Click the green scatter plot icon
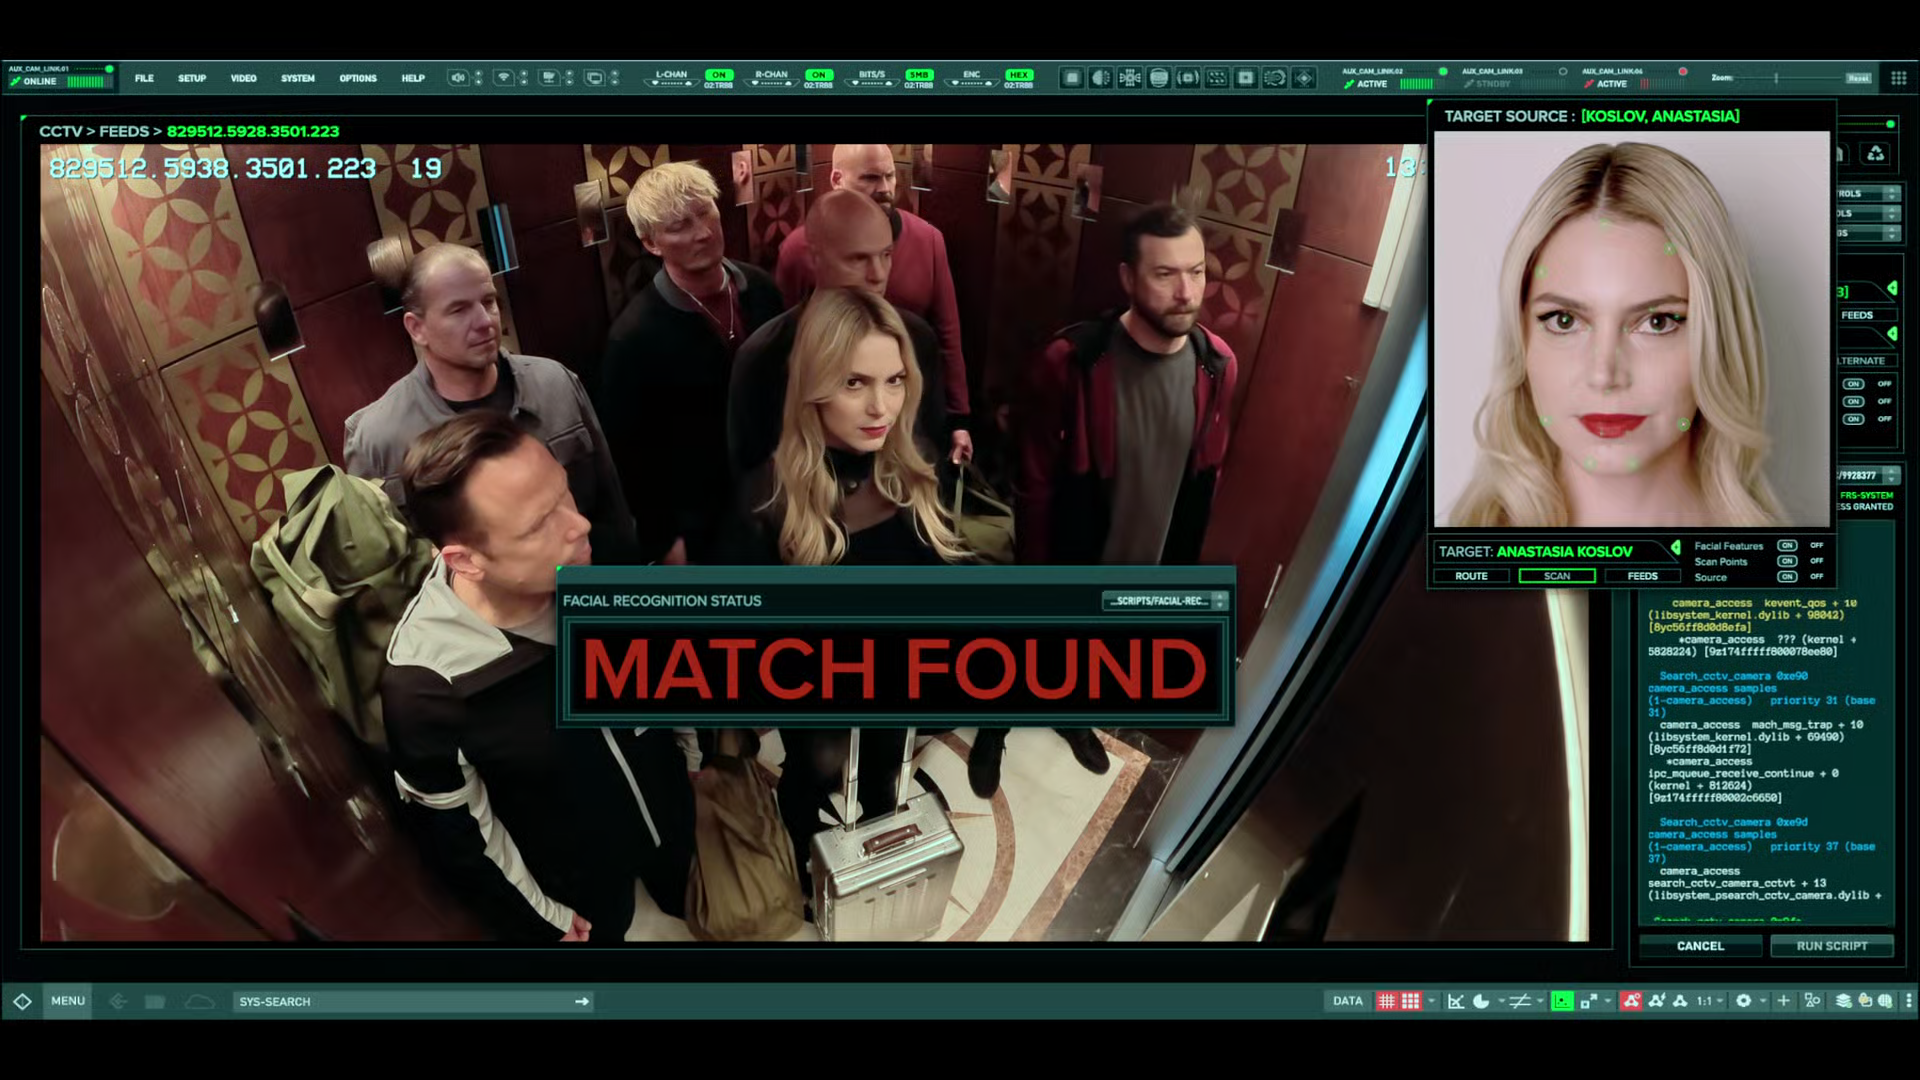The width and height of the screenshot is (1920, 1080). (x=1561, y=1001)
